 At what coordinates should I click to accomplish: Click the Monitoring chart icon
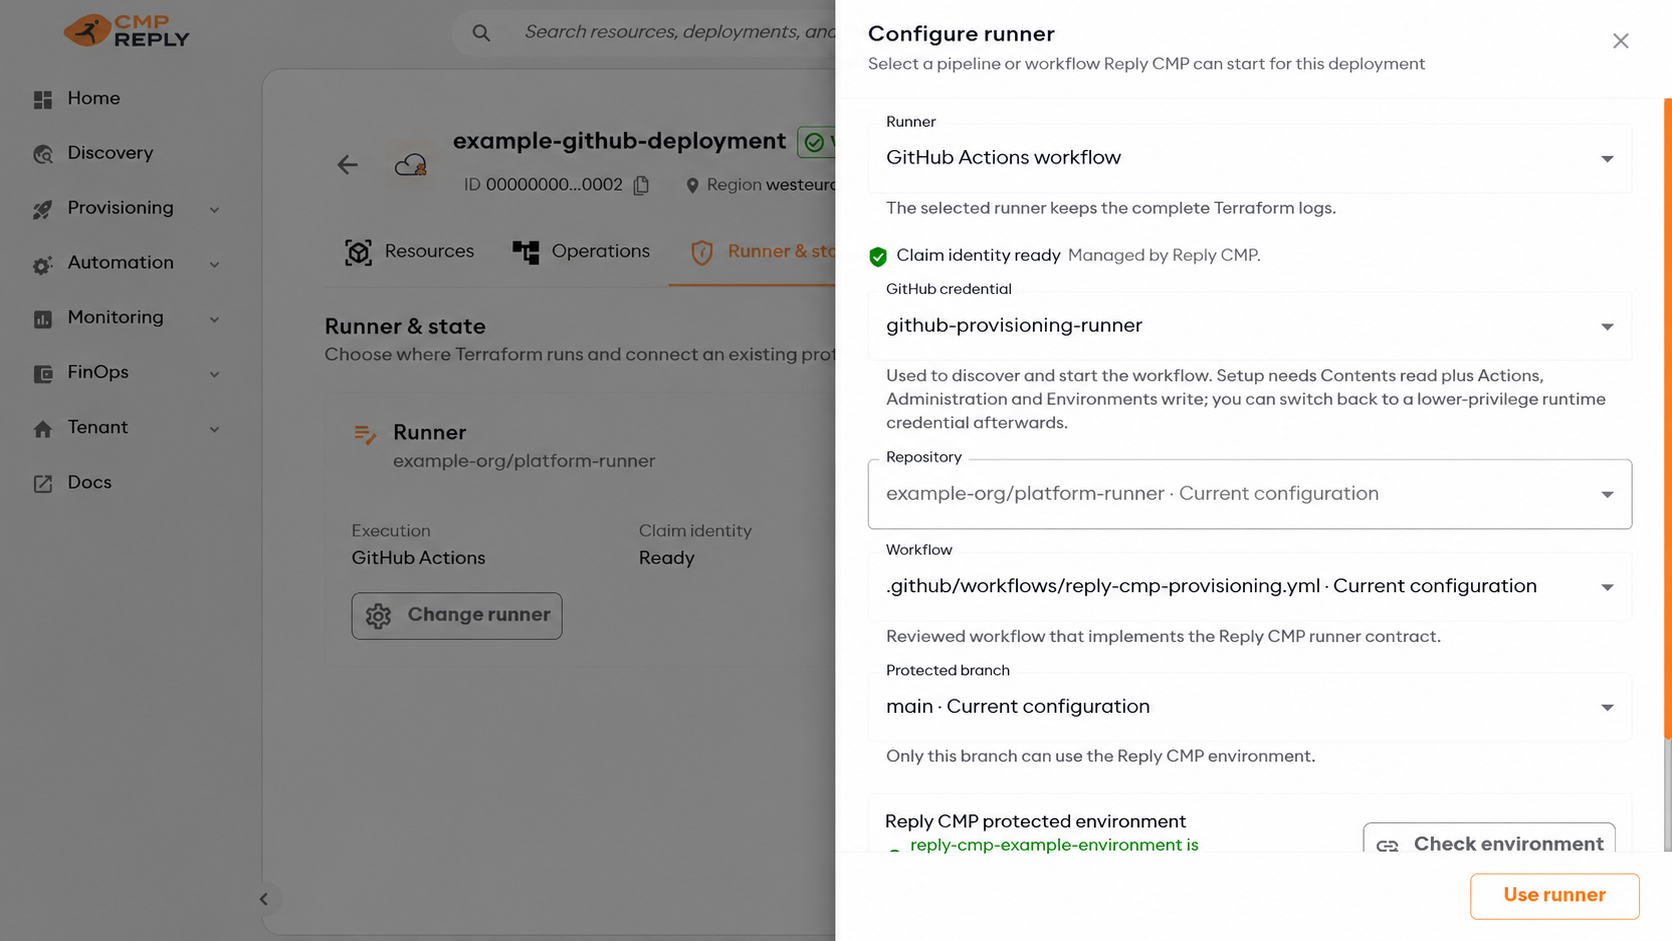pos(43,319)
